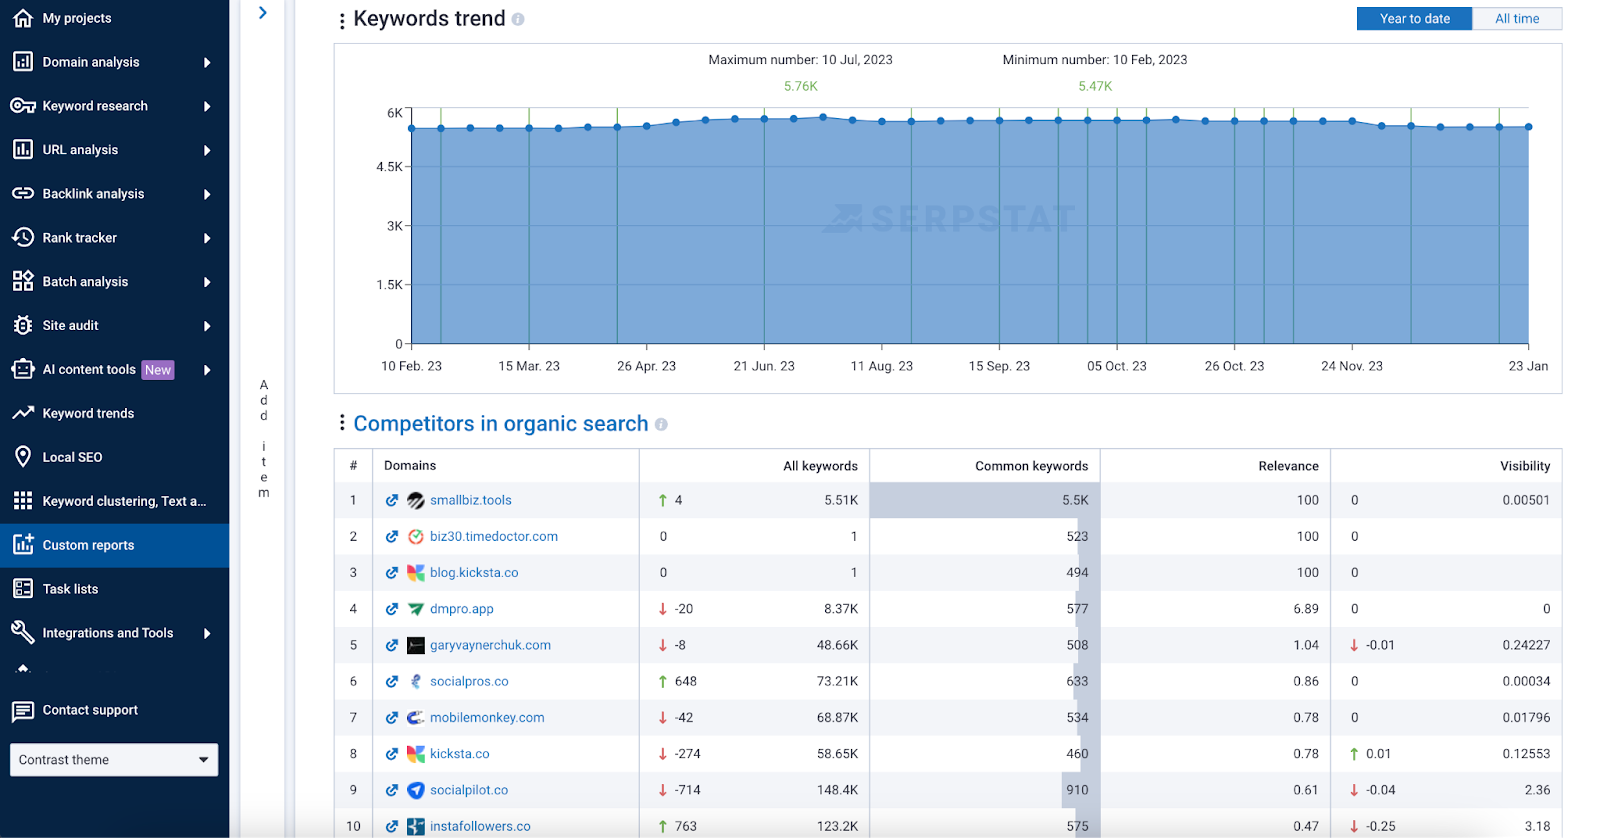This screenshot has height=838, width=1600.
Task: Click the Backlink analysis chain icon
Action: [22, 194]
